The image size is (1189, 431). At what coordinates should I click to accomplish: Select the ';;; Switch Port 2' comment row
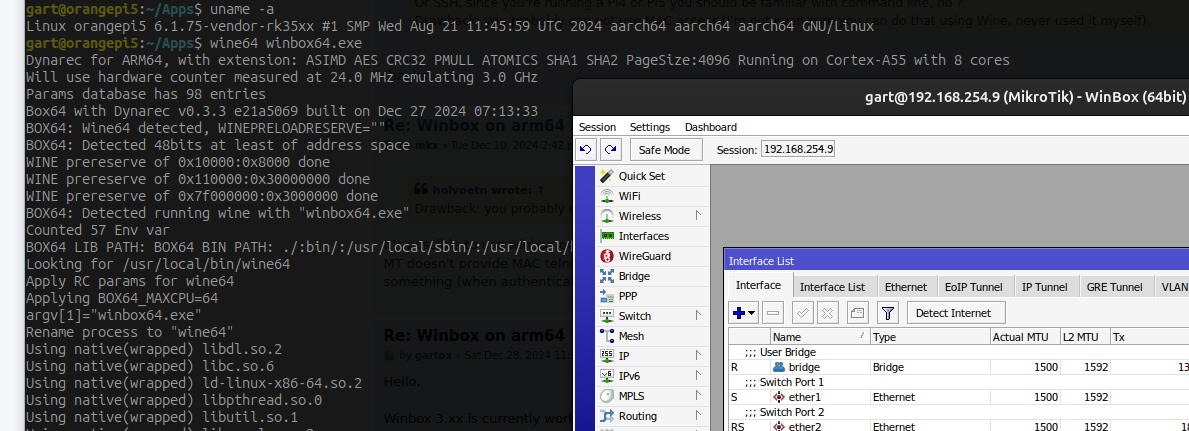pos(958,412)
